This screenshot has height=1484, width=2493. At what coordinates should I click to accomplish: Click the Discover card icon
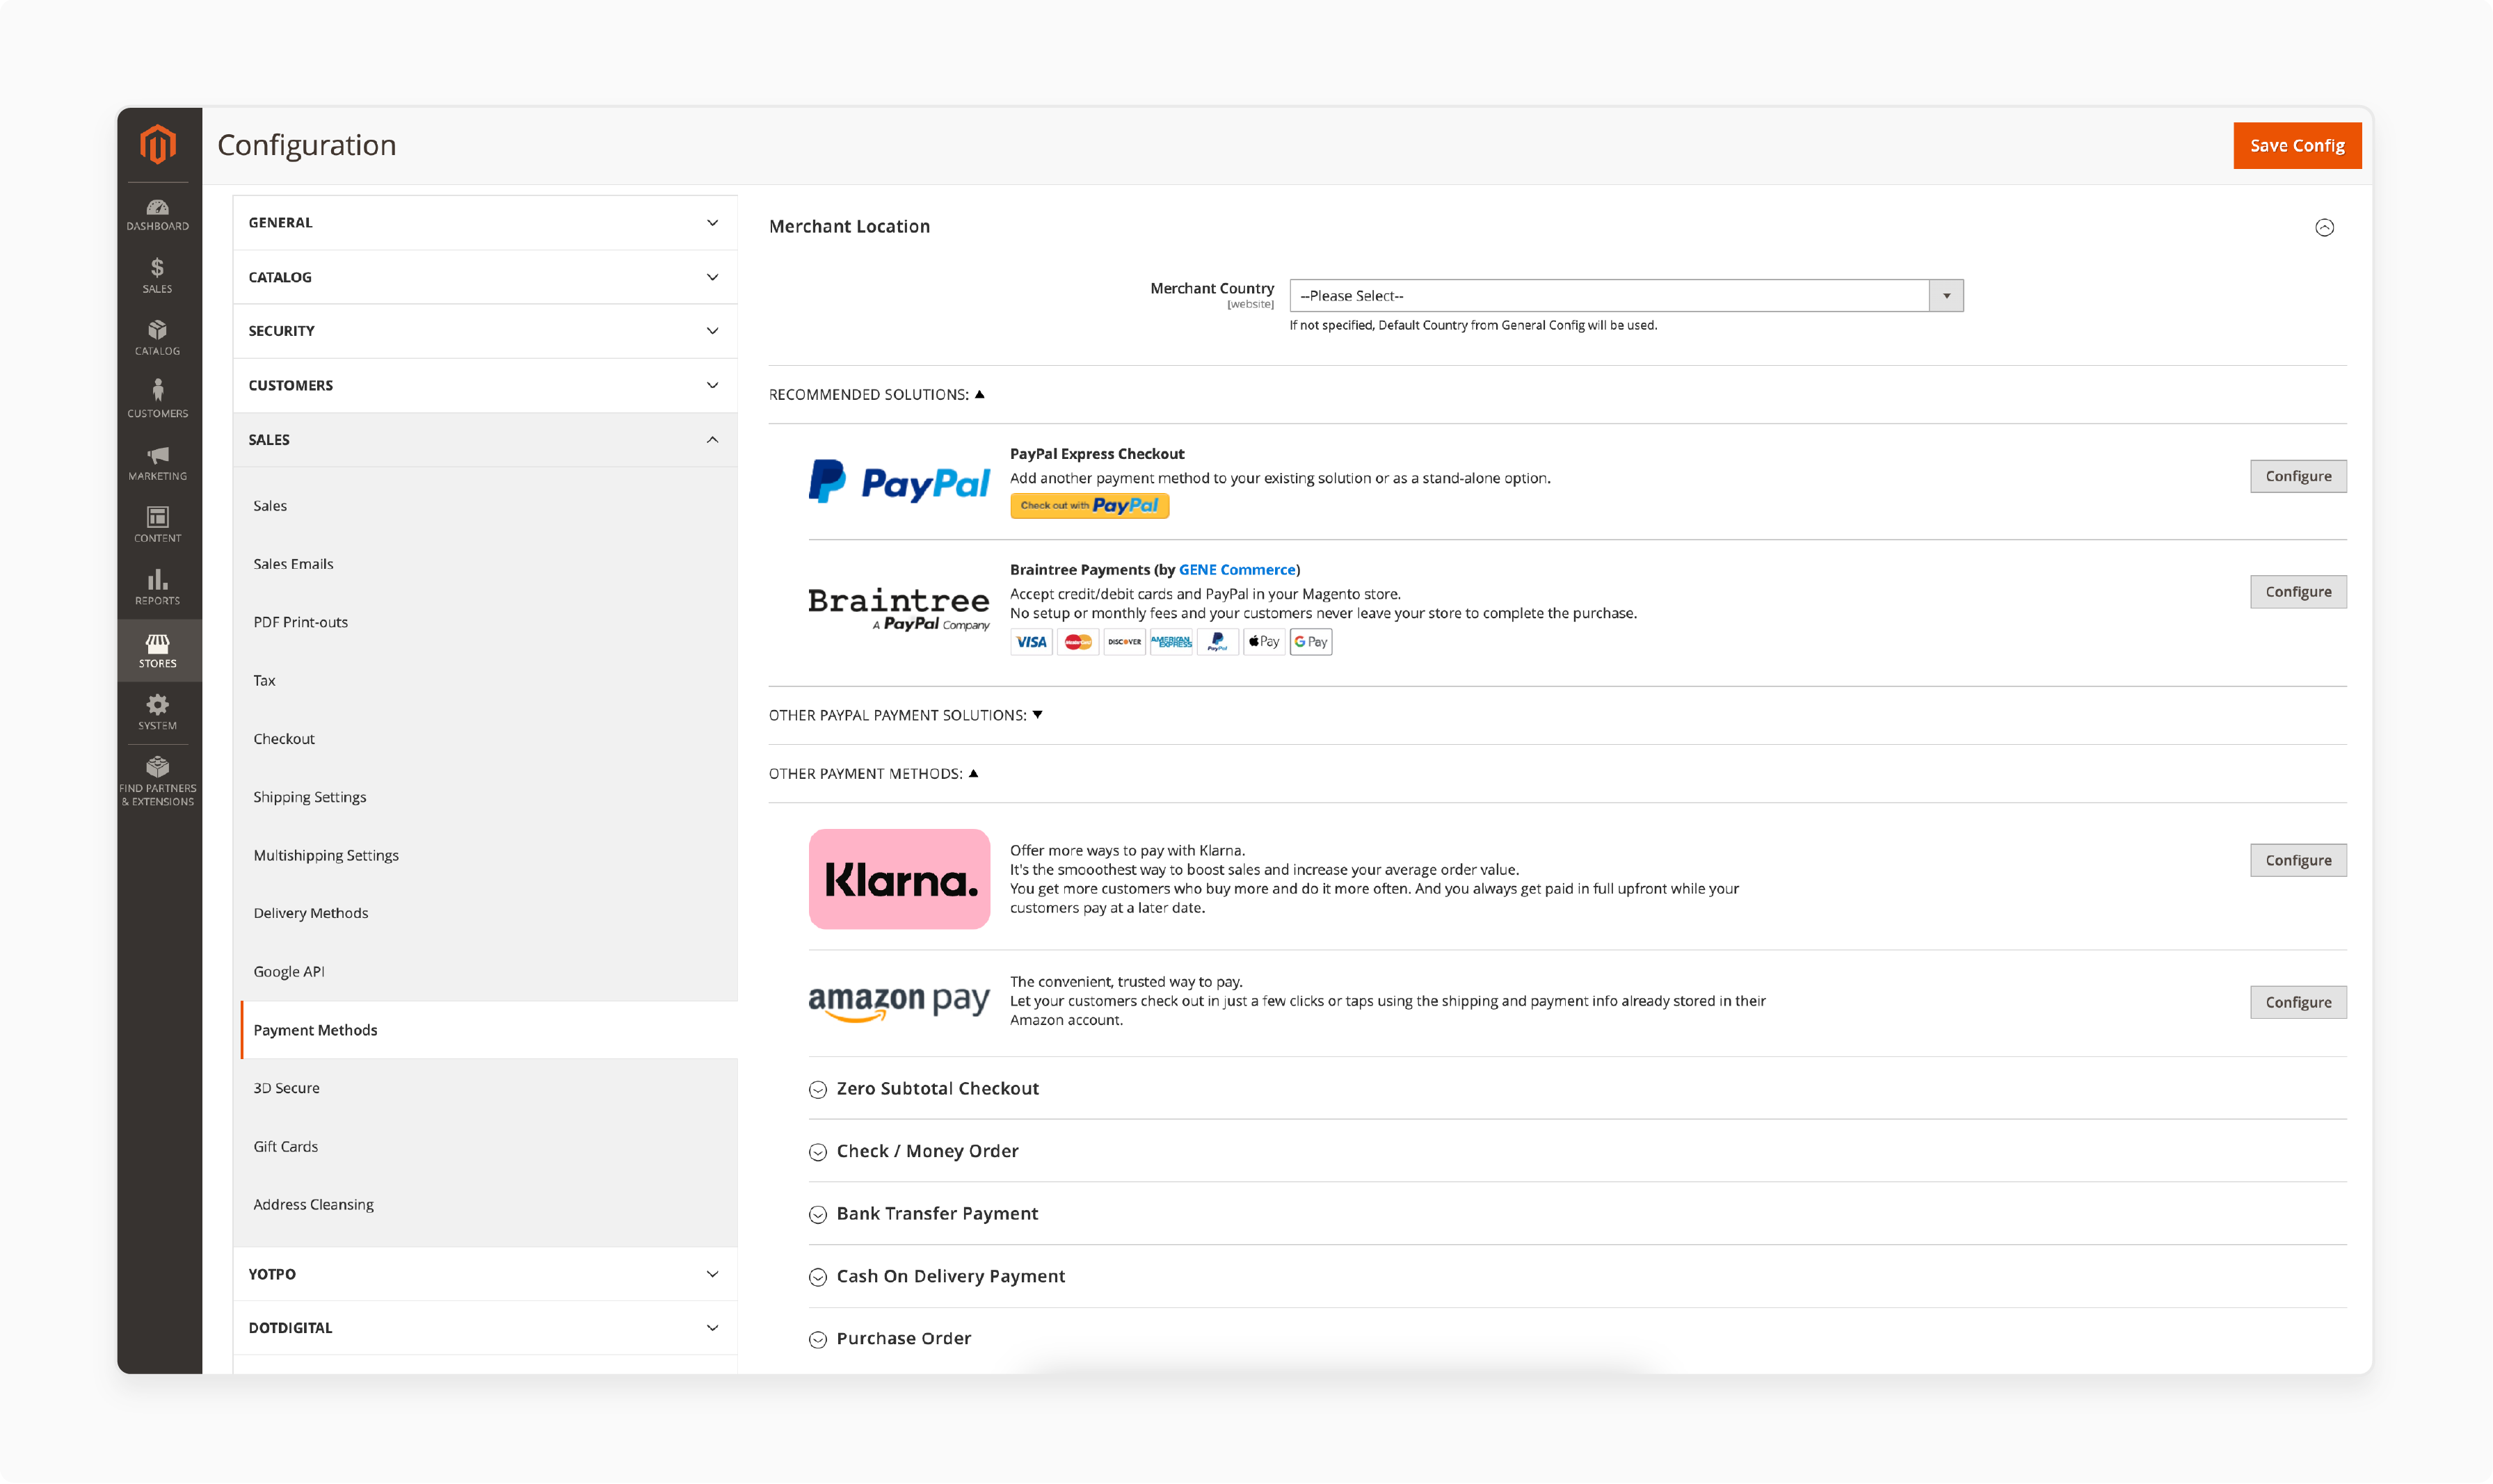pyautogui.click(x=1124, y=642)
